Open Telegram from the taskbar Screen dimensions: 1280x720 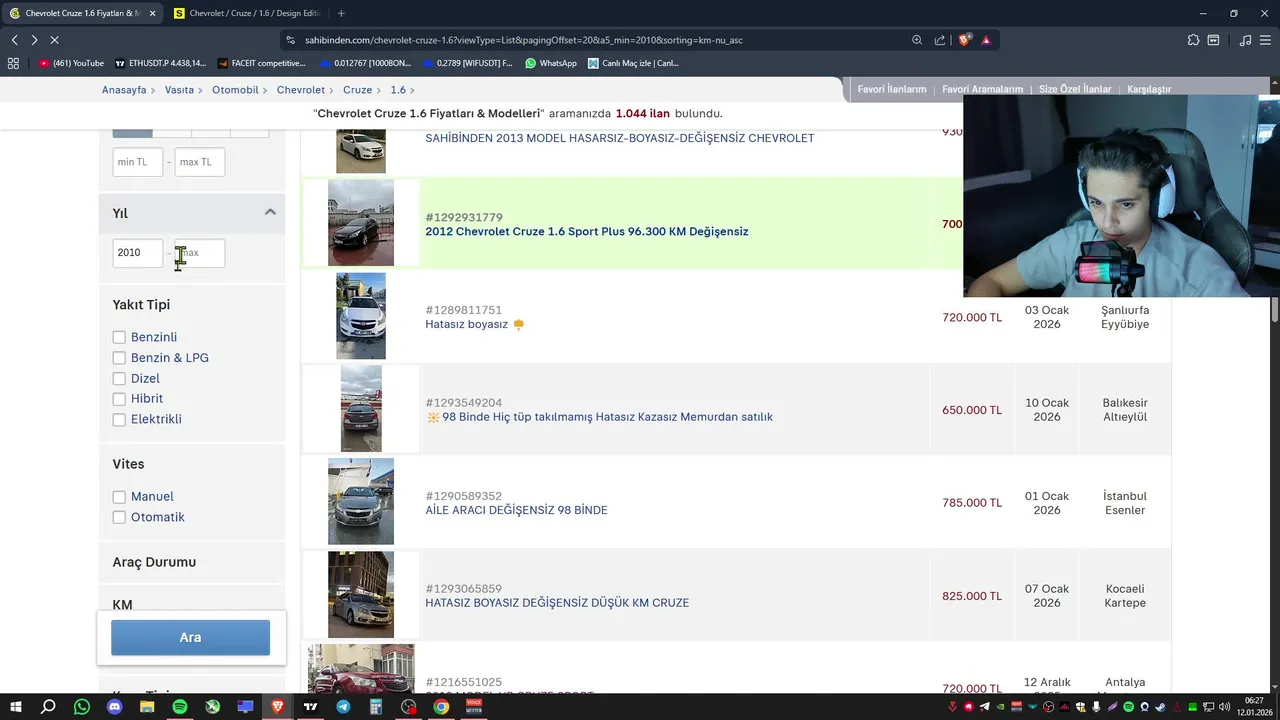343,707
